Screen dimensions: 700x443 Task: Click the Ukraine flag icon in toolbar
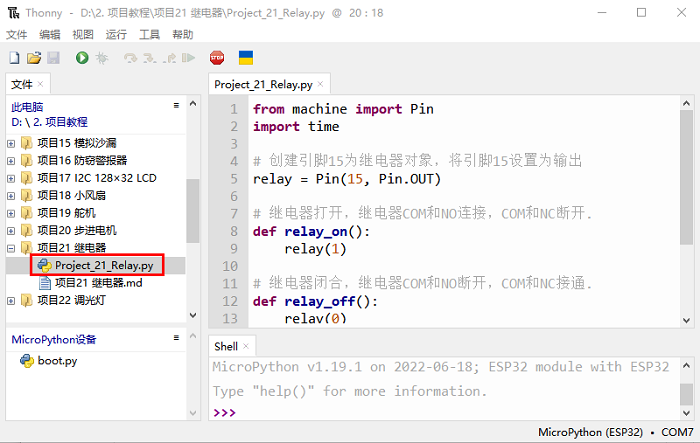tap(246, 59)
